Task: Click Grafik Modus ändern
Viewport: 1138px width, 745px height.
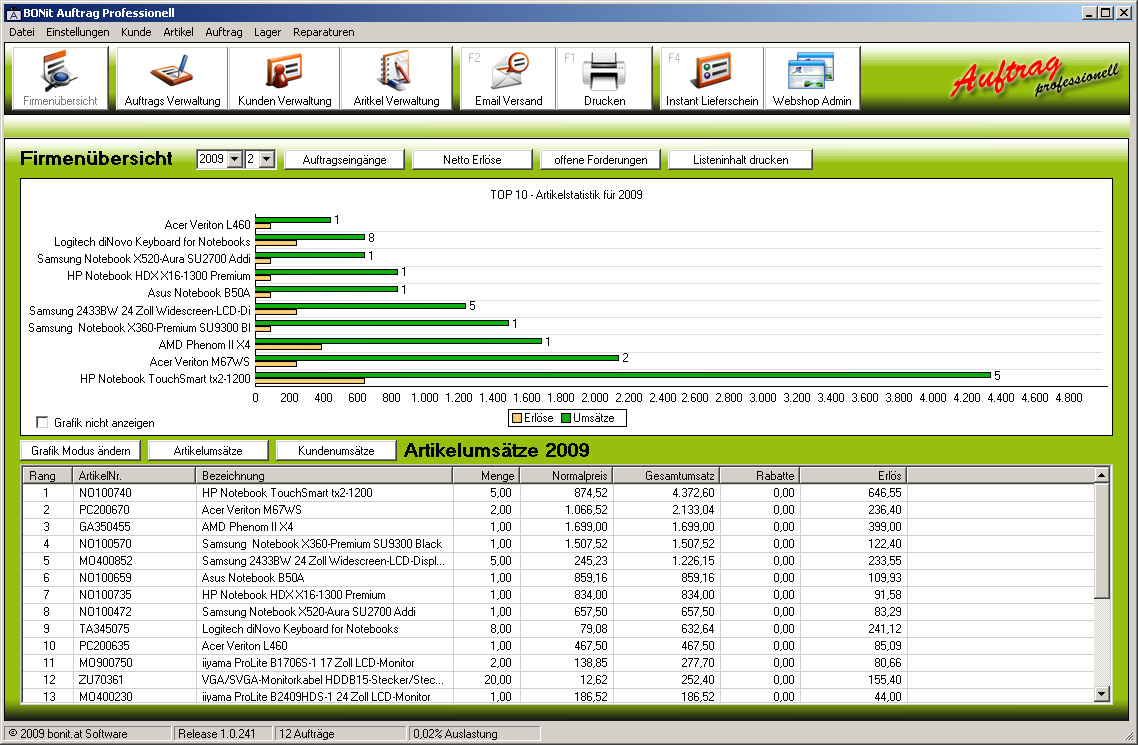Action: click(x=81, y=450)
